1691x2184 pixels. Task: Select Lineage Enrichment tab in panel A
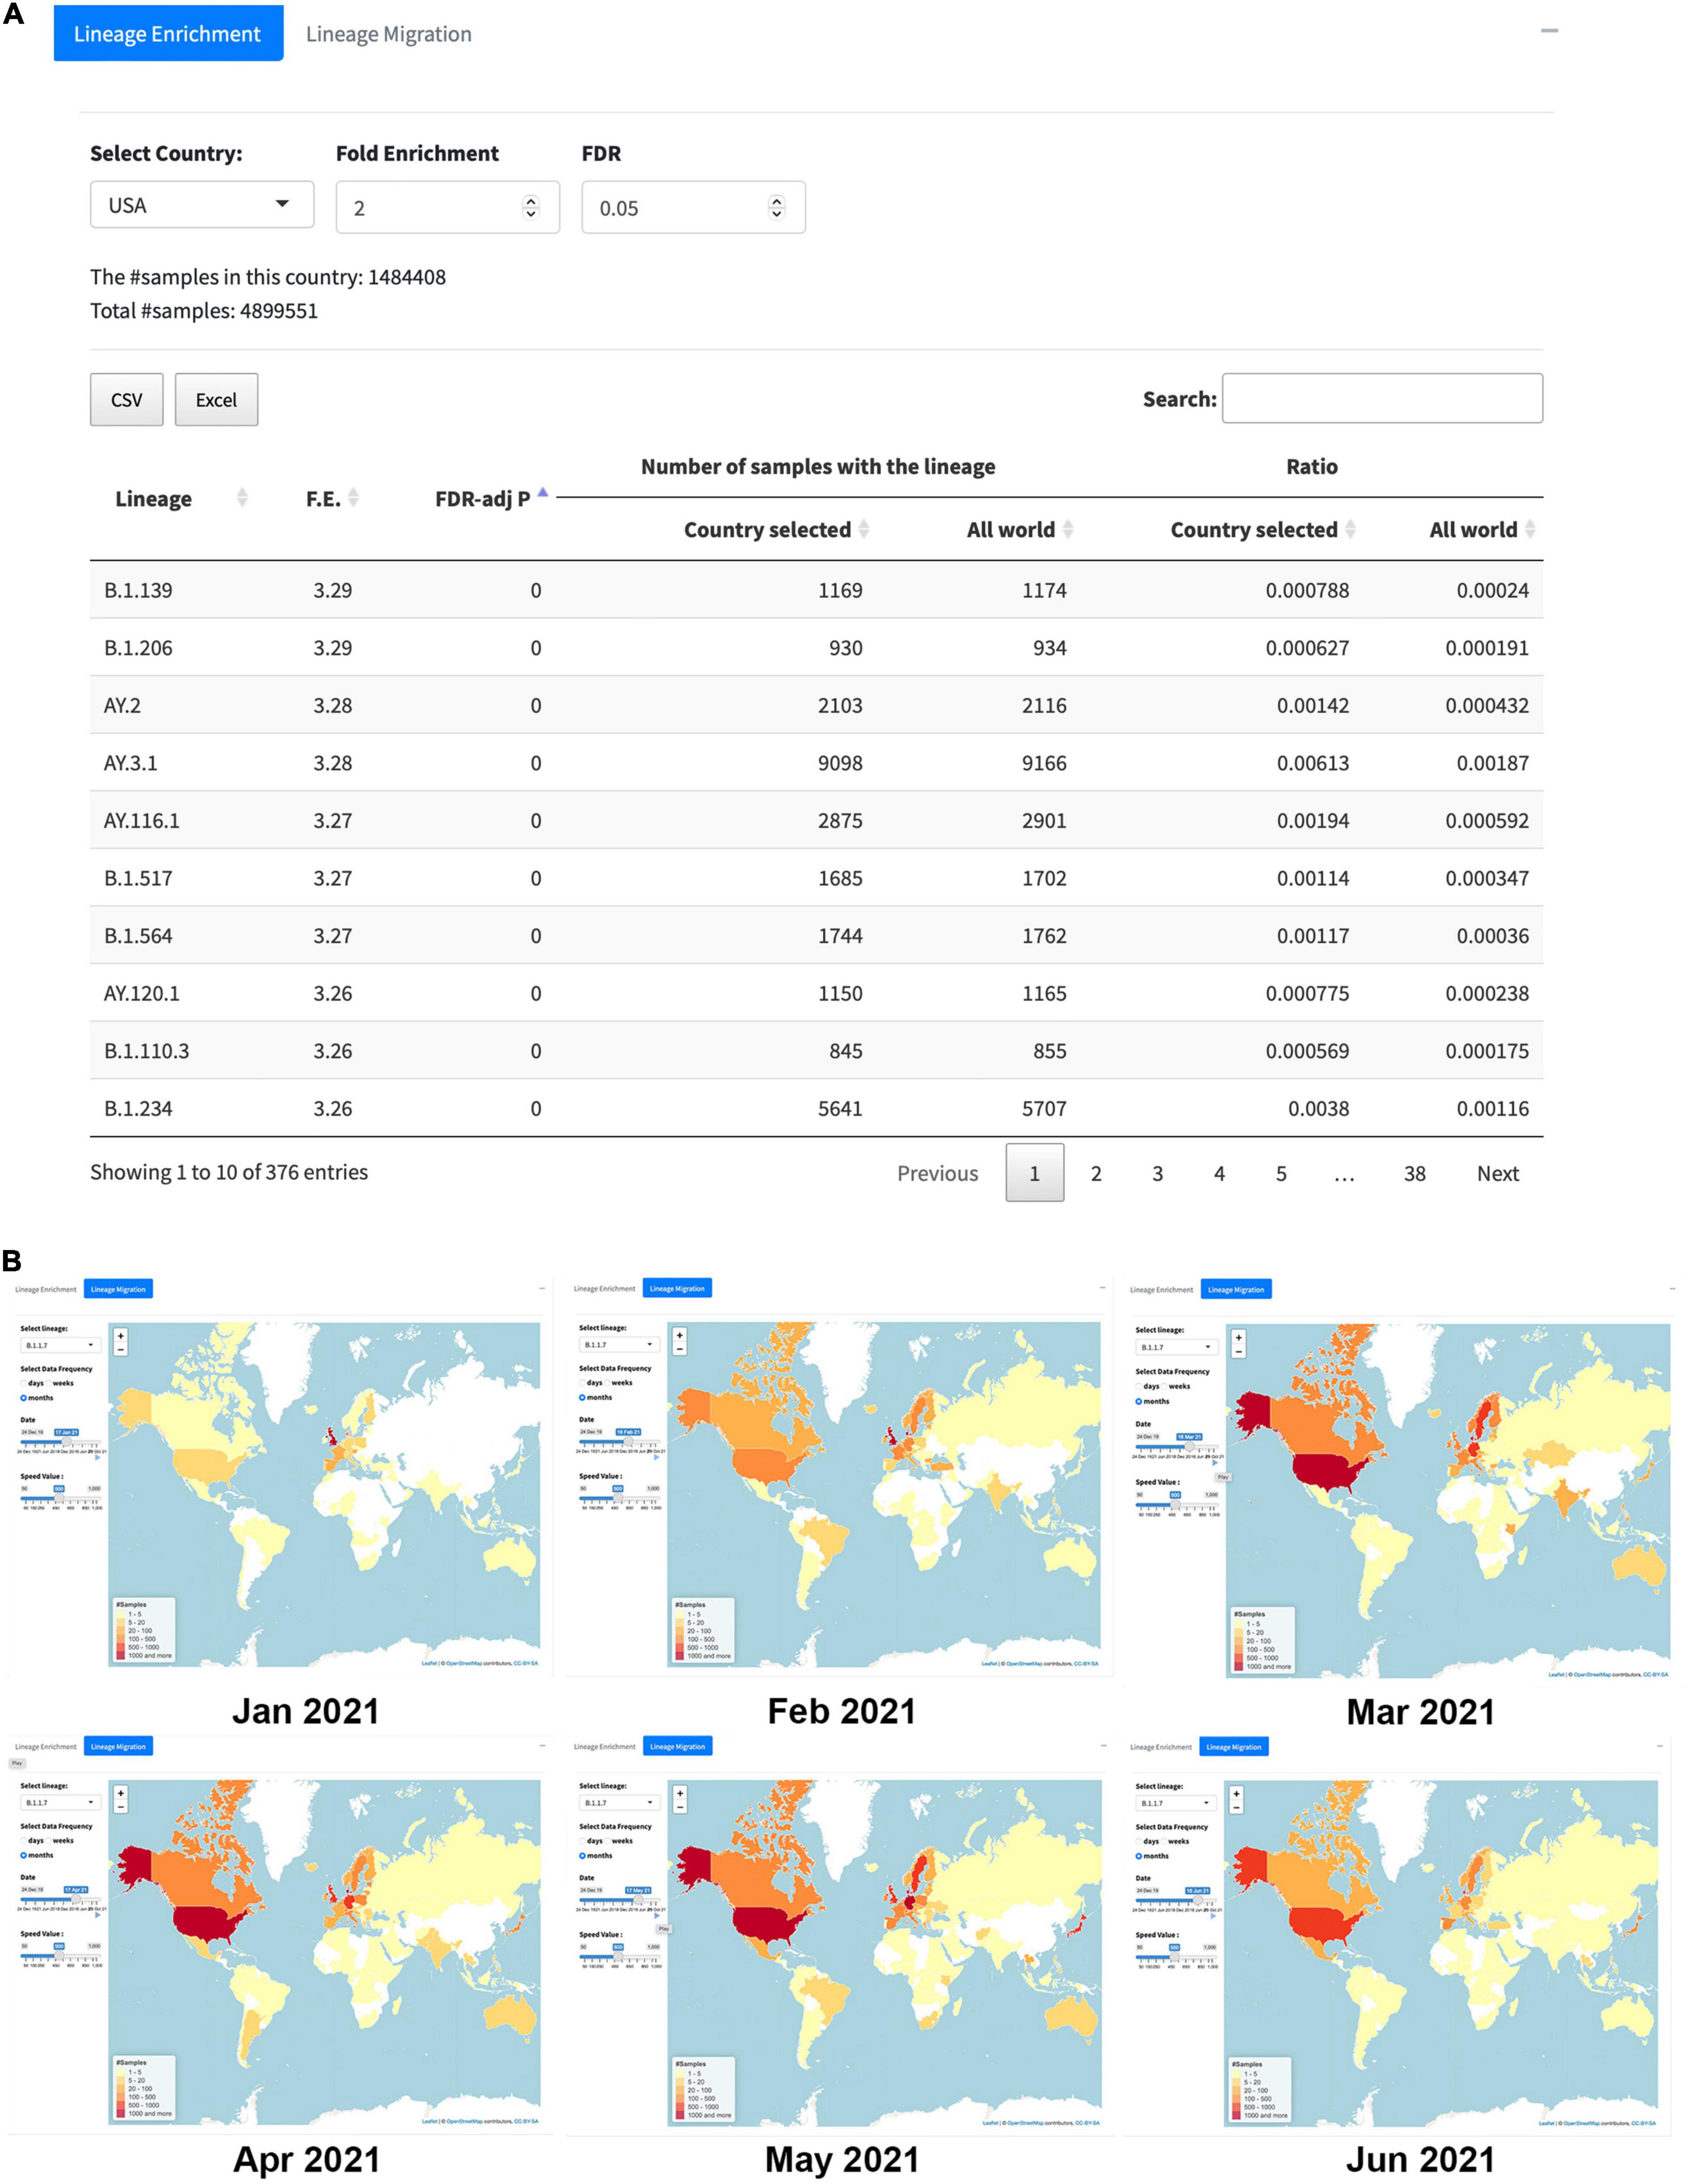(168, 33)
